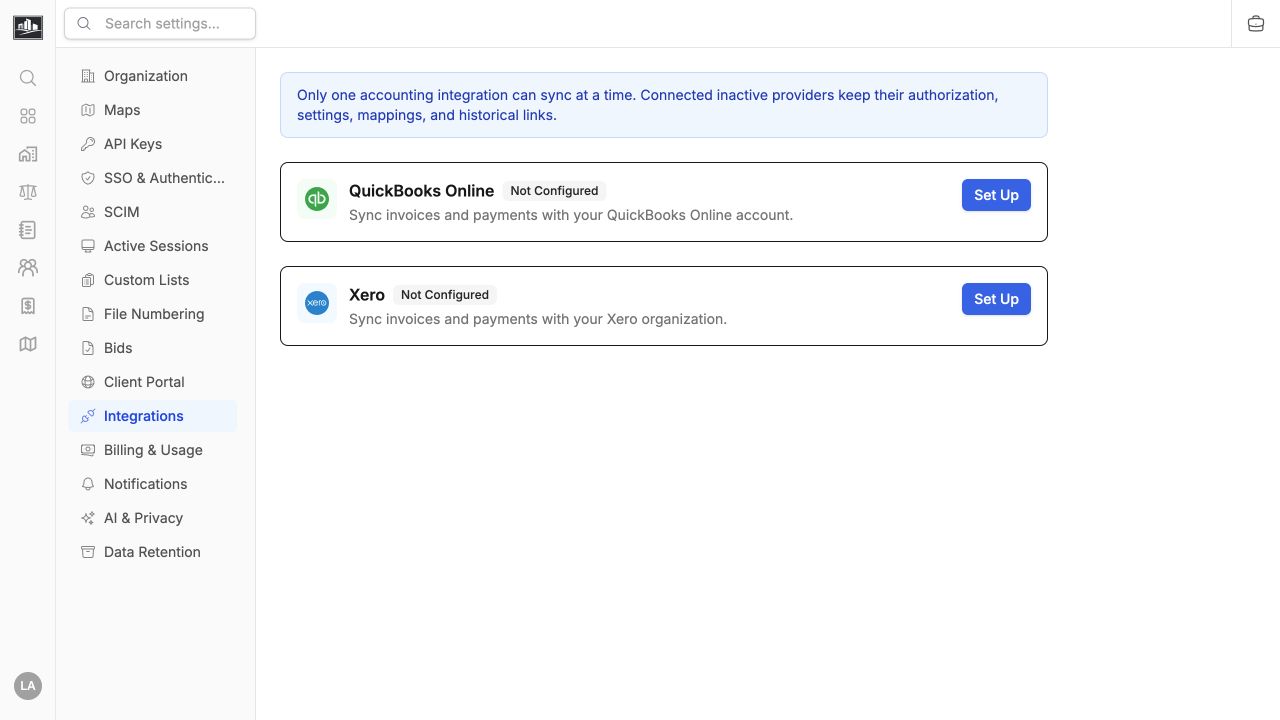Click the Active Sessions monitor icon
Viewport: 1280px width, 720px height.
[88, 246]
